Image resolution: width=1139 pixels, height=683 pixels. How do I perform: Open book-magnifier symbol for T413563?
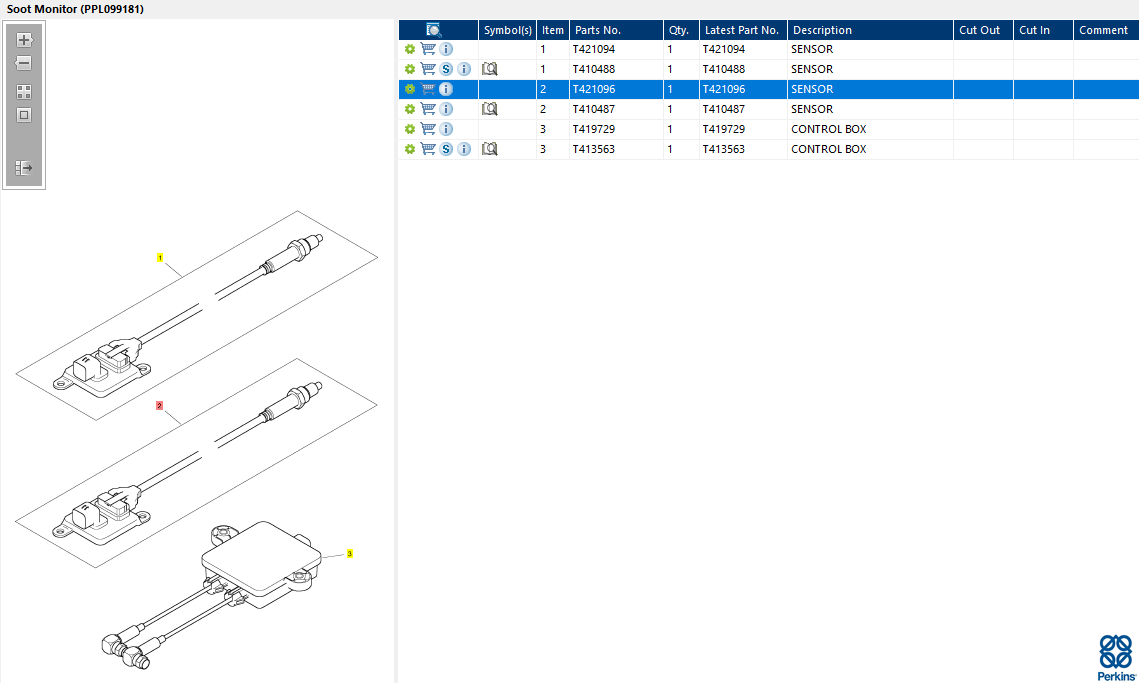tap(490, 149)
